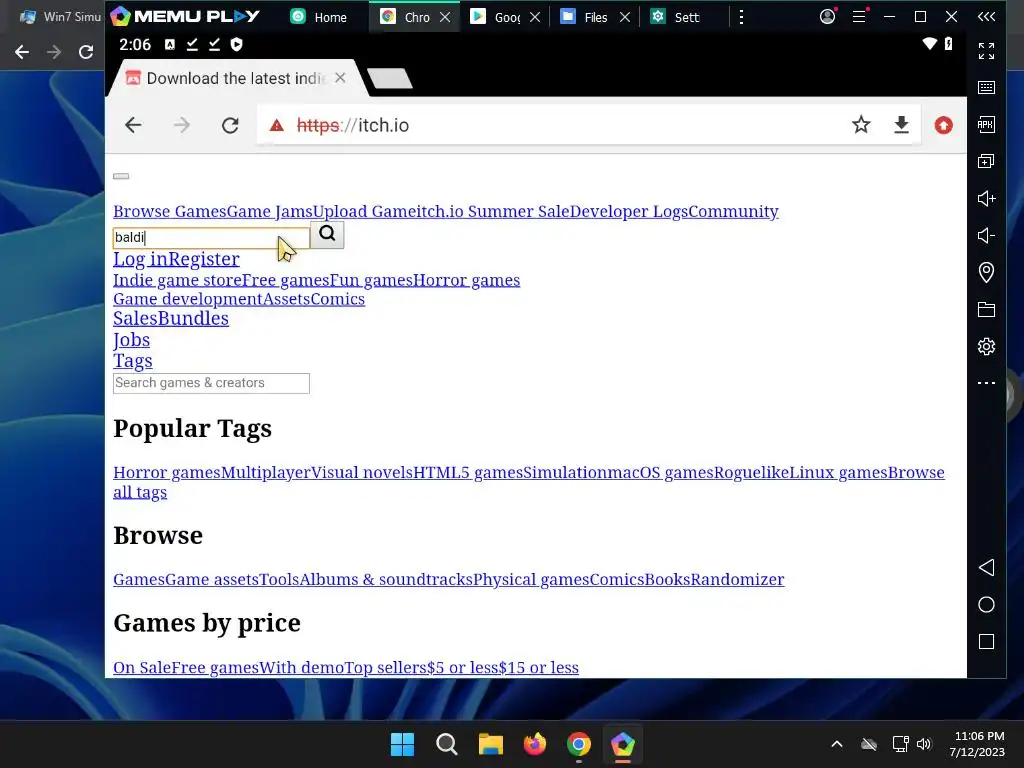
Task: Open the Windows Start menu
Action: pos(402,744)
